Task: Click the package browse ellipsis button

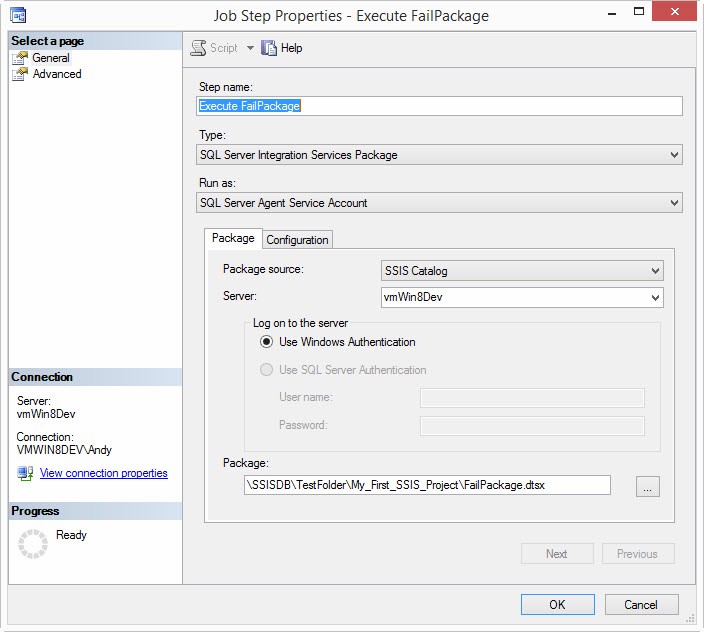Action: click(x=648, y=487)
